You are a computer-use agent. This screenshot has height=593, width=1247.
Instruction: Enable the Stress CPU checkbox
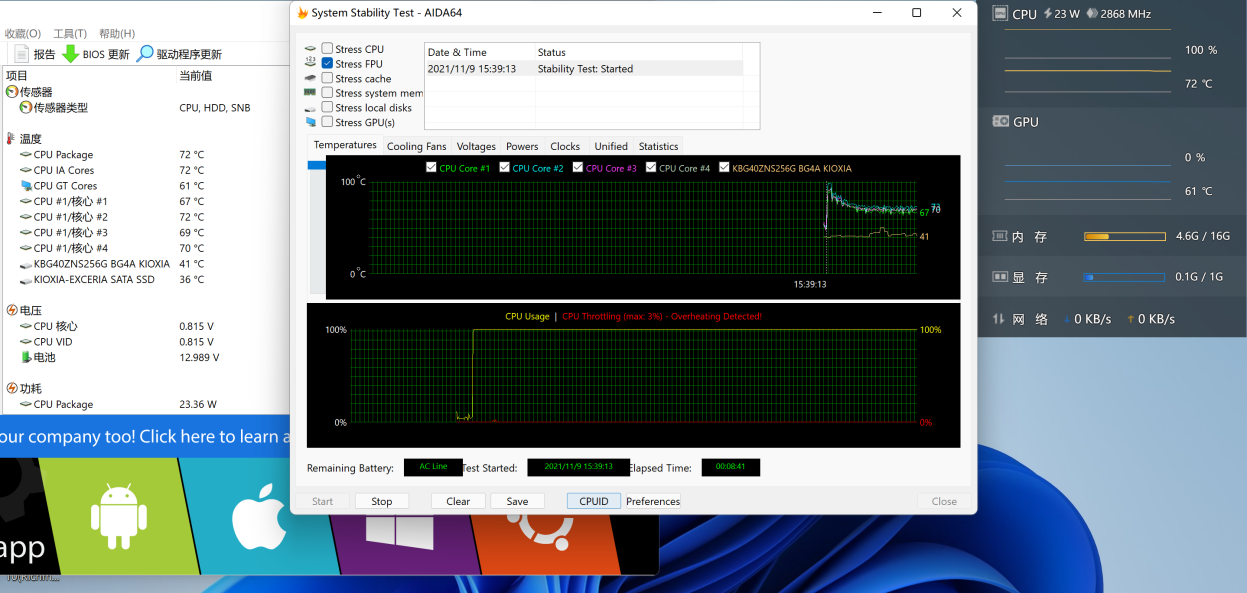(327, 49)
